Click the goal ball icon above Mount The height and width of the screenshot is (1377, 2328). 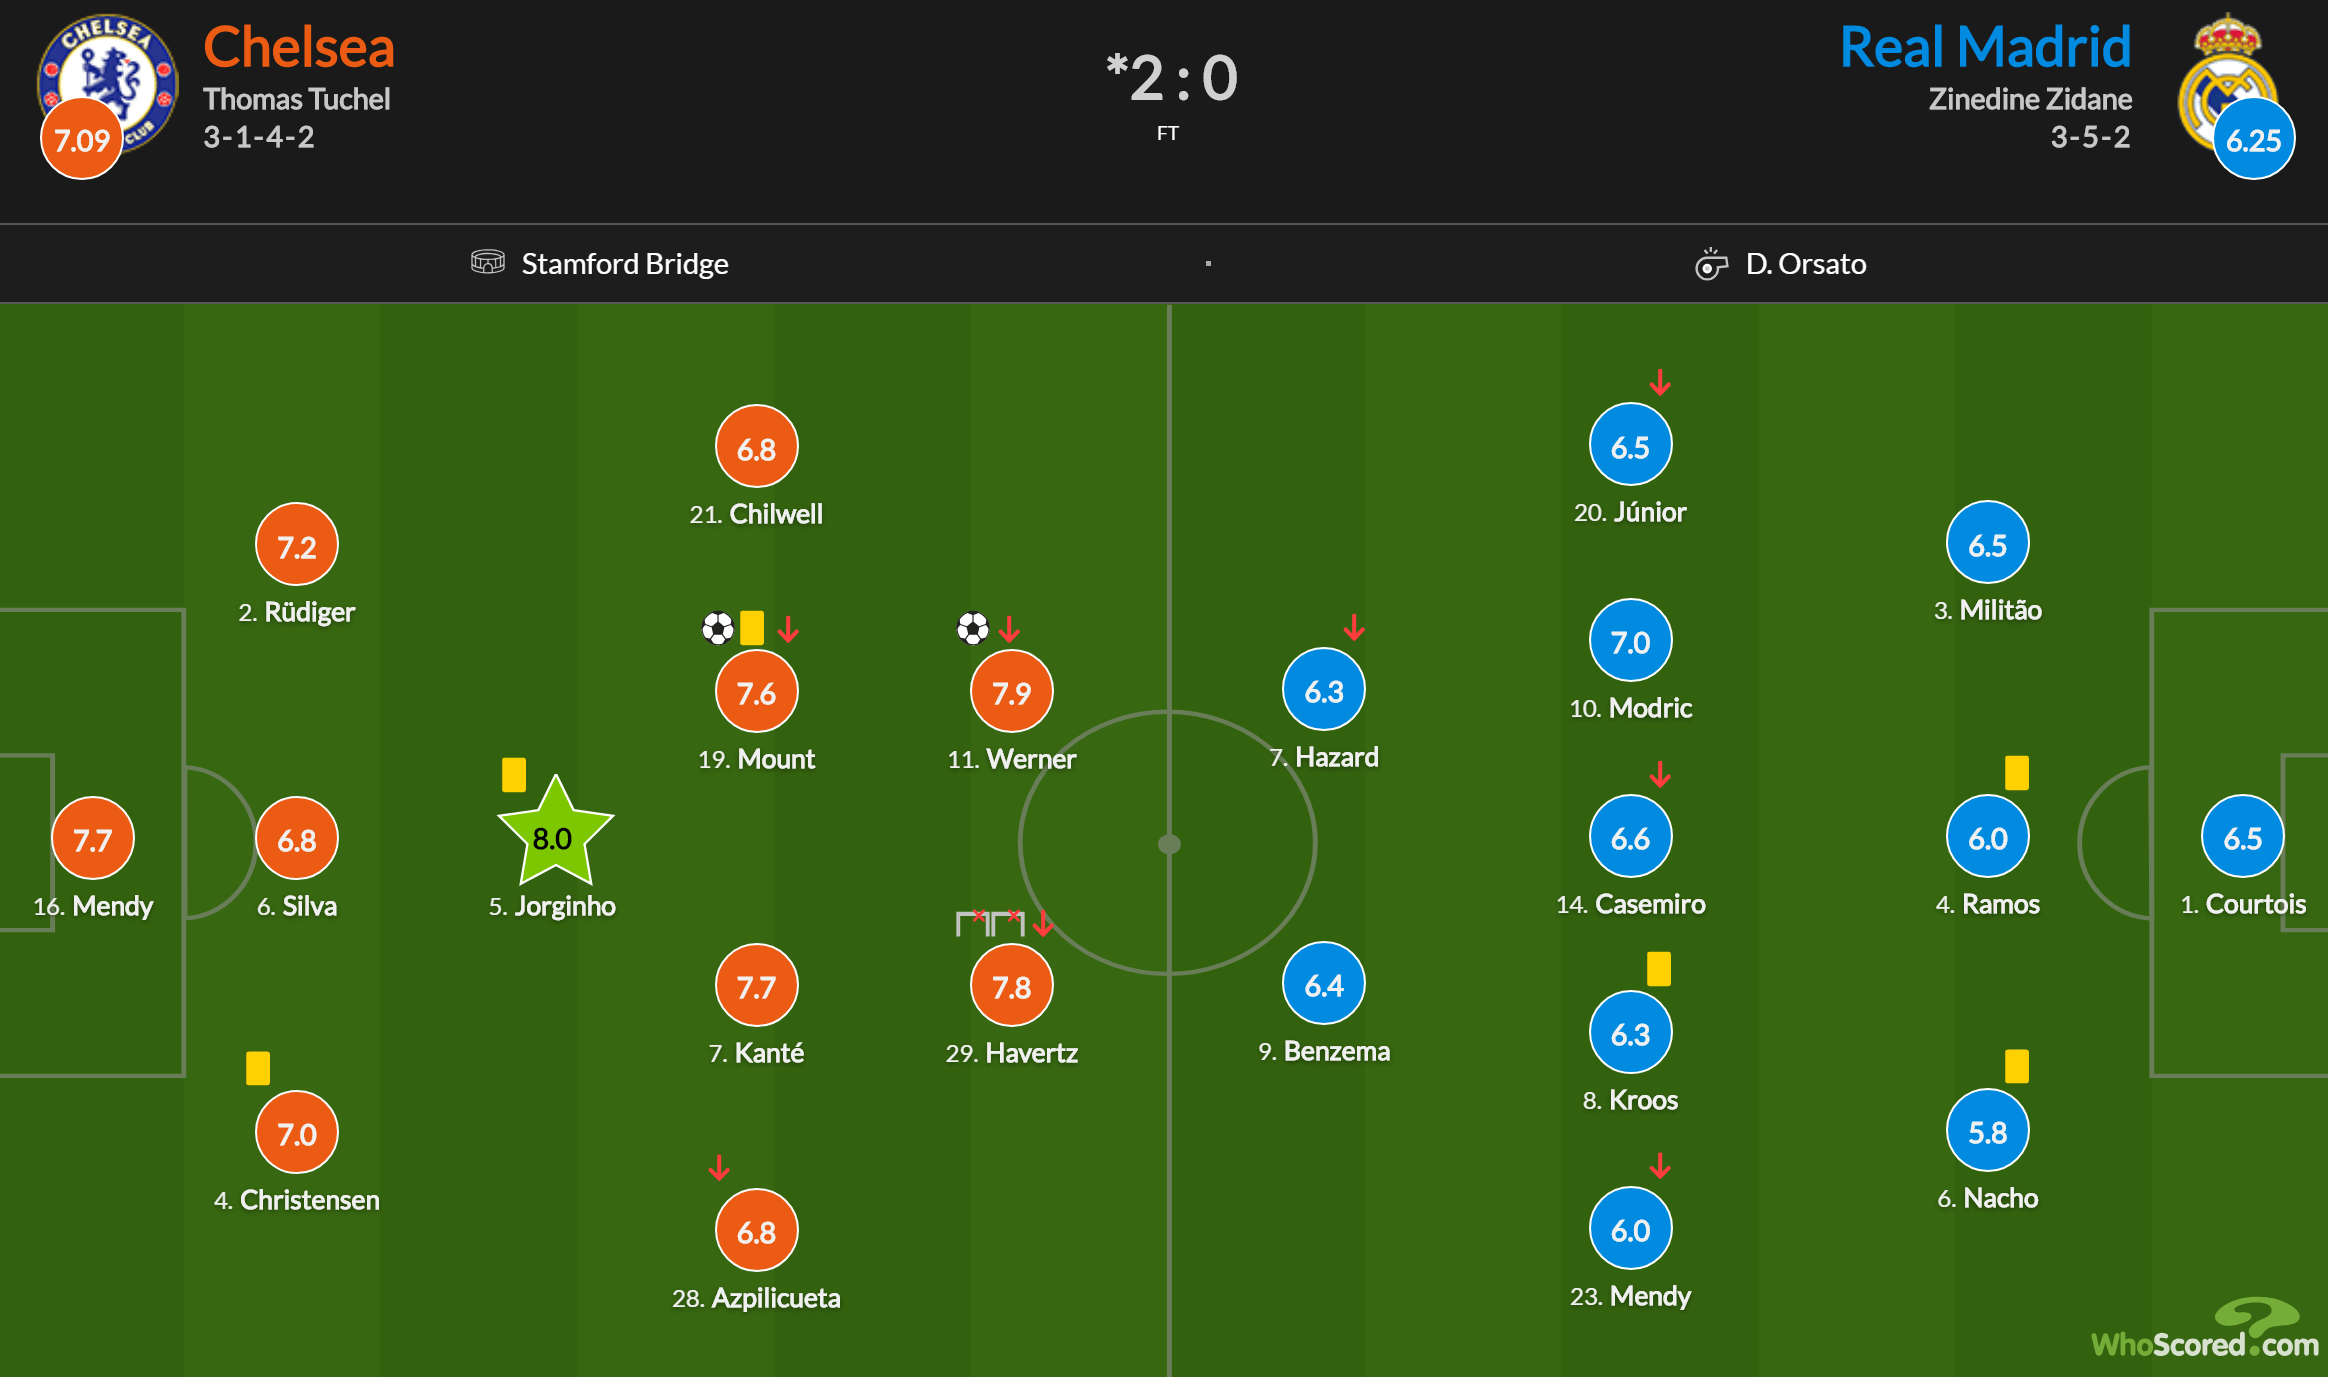pyautogui.click(x=718, y=628)
